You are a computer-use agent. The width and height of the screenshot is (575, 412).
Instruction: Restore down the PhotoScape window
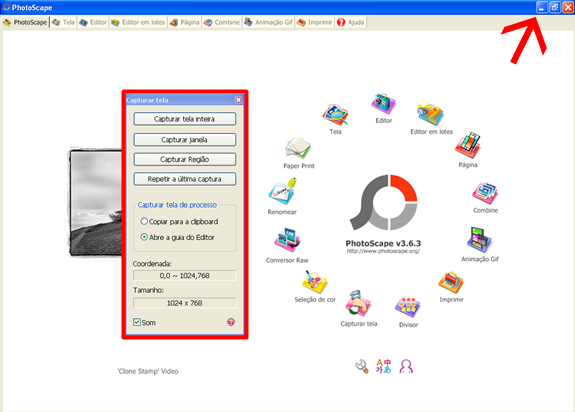[x=555, y=7]
